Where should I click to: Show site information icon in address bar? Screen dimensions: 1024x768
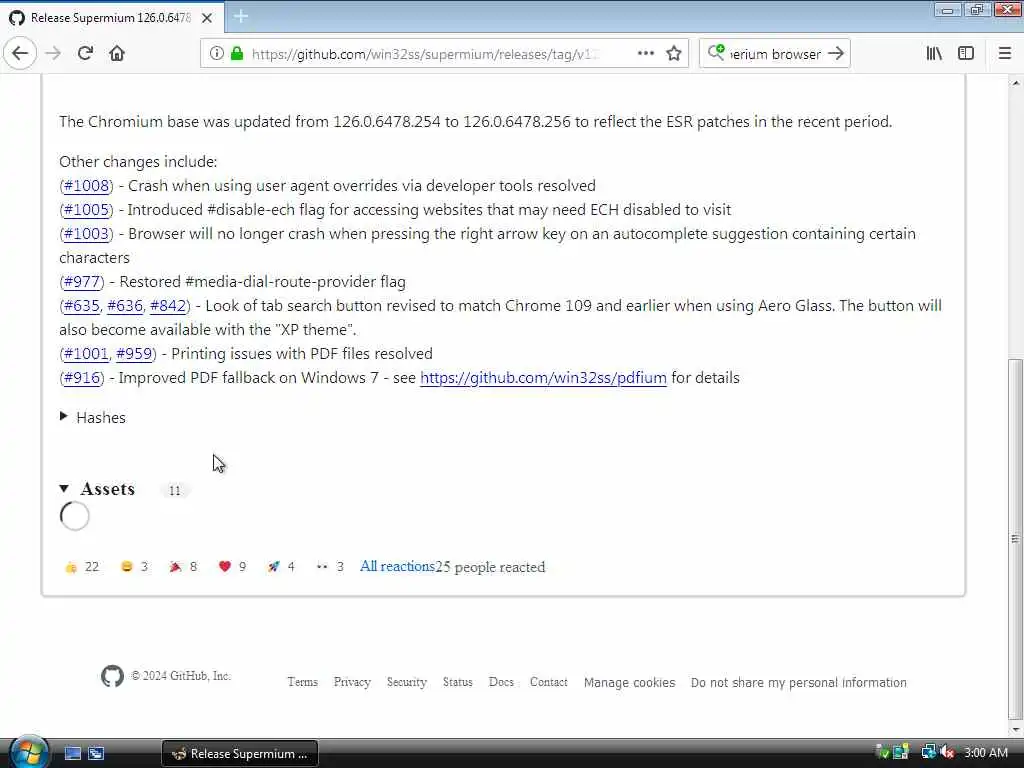tap(216, 54)
